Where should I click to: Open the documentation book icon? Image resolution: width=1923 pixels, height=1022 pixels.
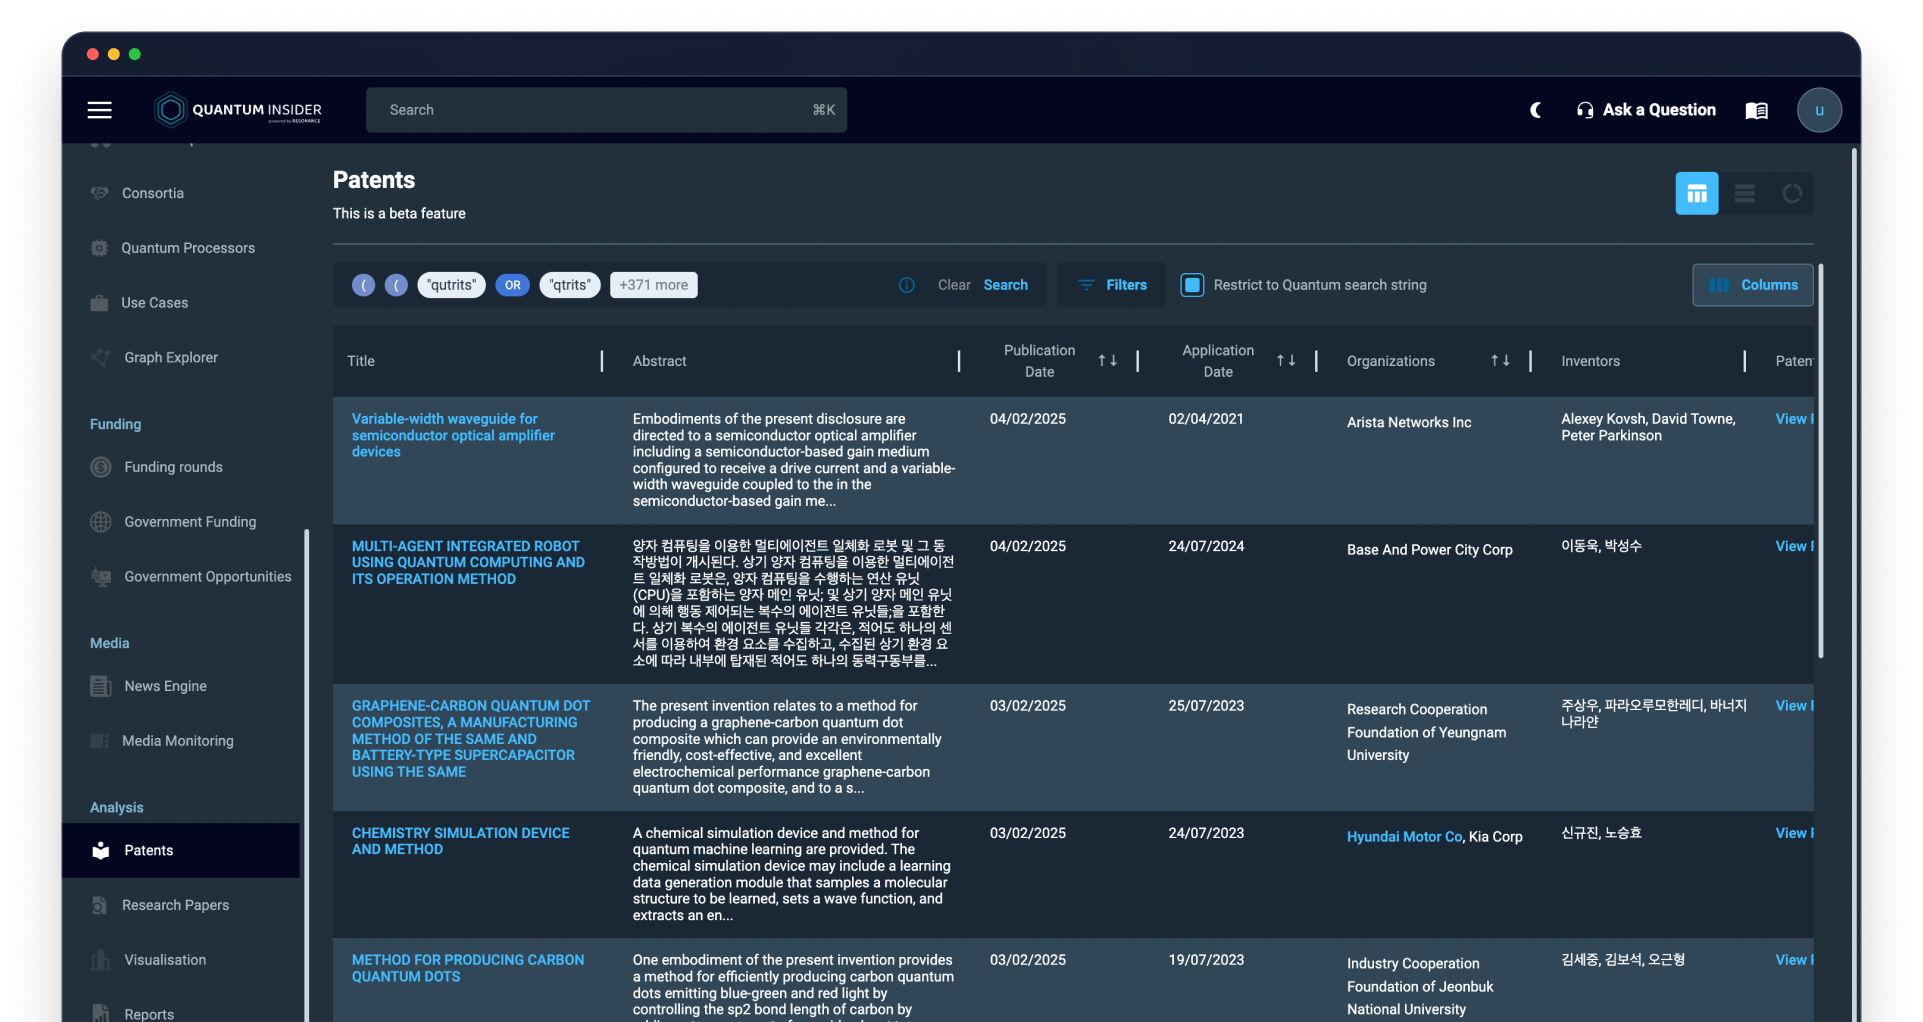(1757, 110)
